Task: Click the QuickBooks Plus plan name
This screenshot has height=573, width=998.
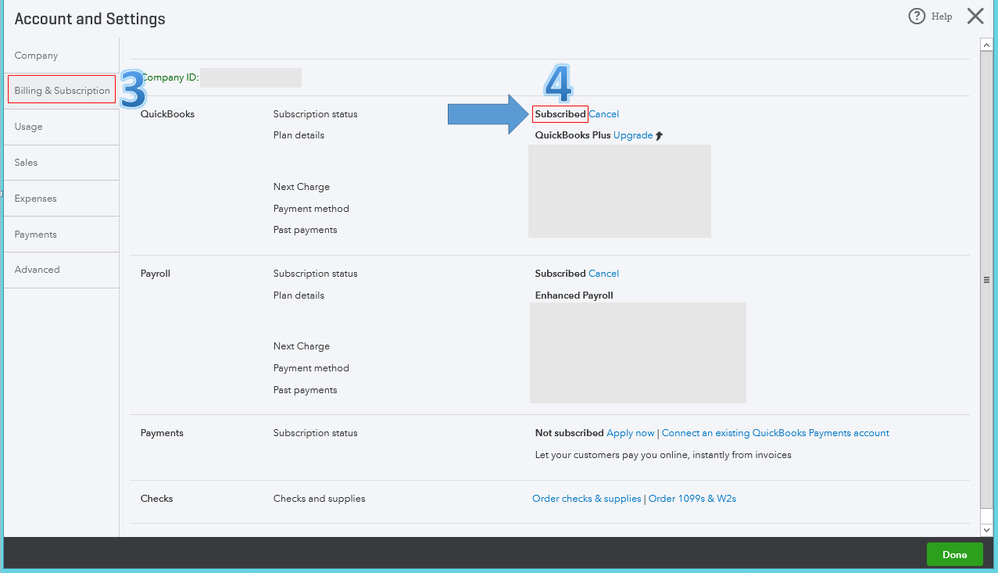Action: pyautogui.click(x=572, y=135)
